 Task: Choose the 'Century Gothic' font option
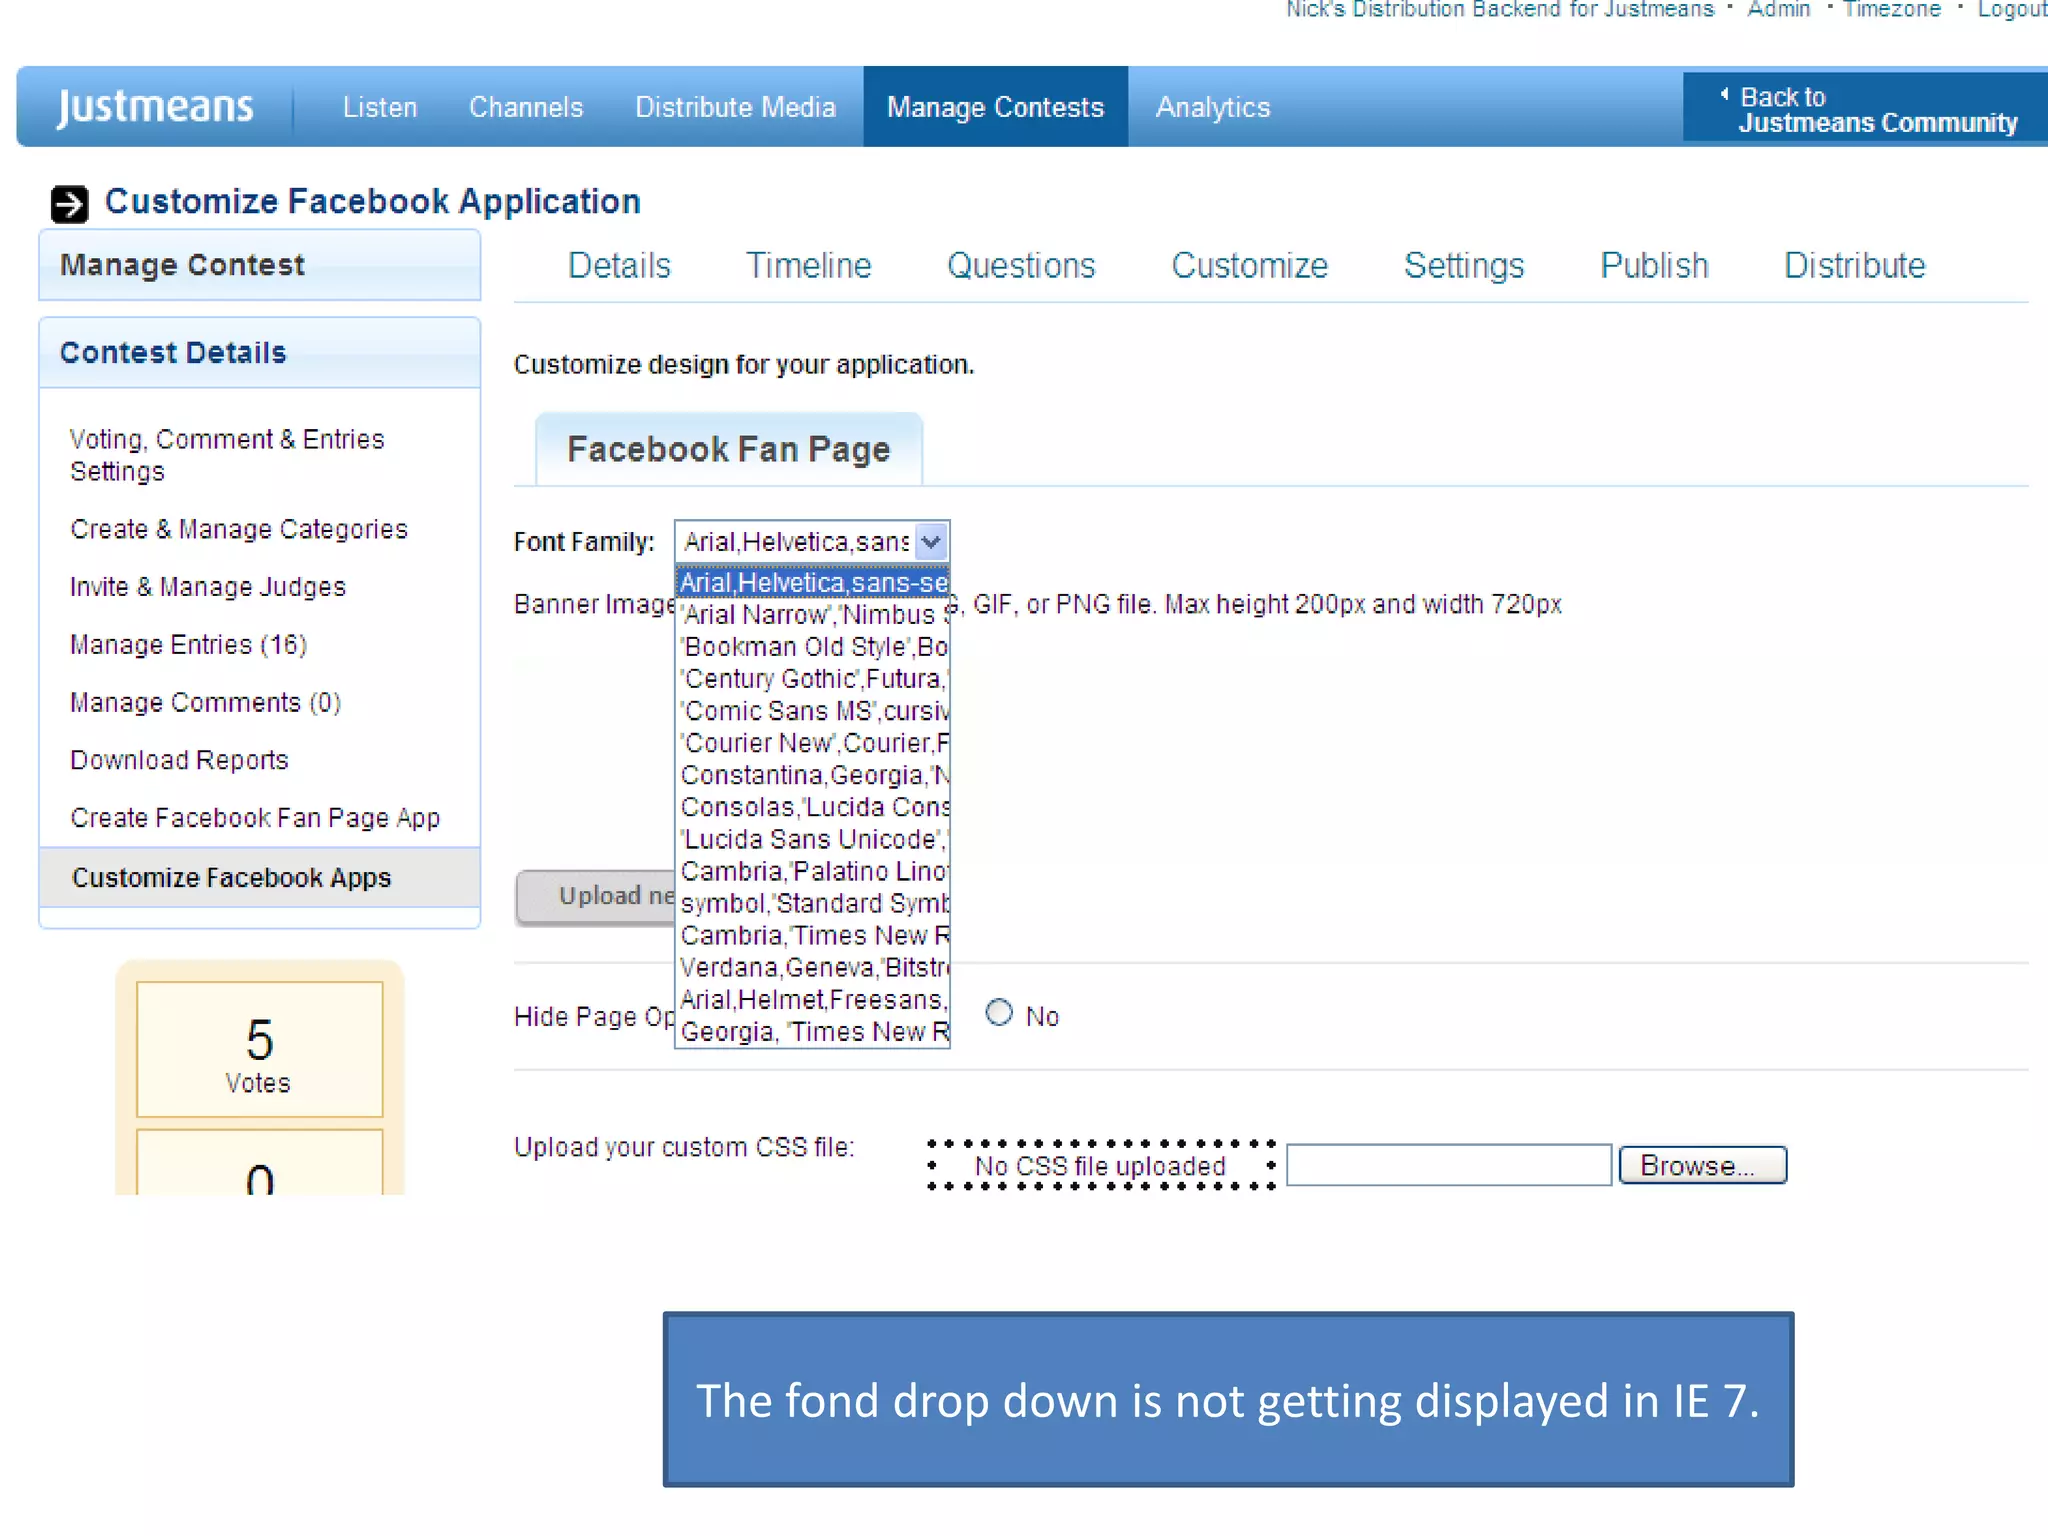coord(813,679)
